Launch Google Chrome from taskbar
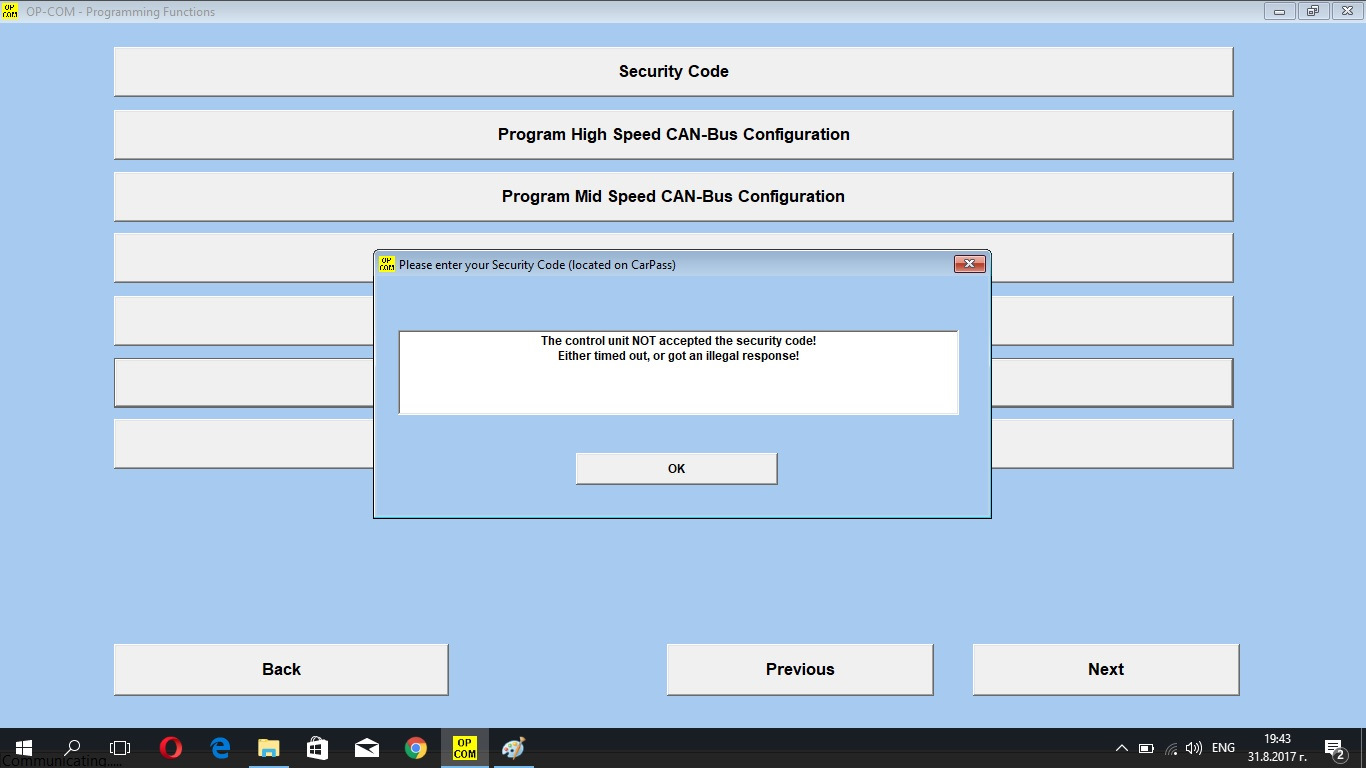This screenshot has height=768, width=1366. (x=416, y=748)
